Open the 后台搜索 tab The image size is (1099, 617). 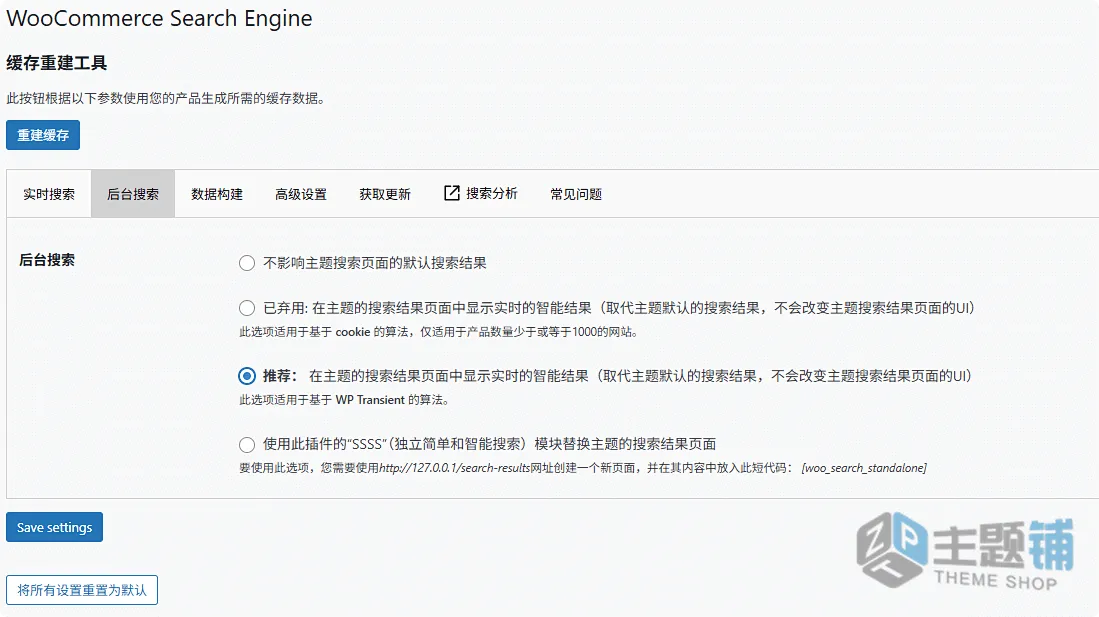(133, 194)
